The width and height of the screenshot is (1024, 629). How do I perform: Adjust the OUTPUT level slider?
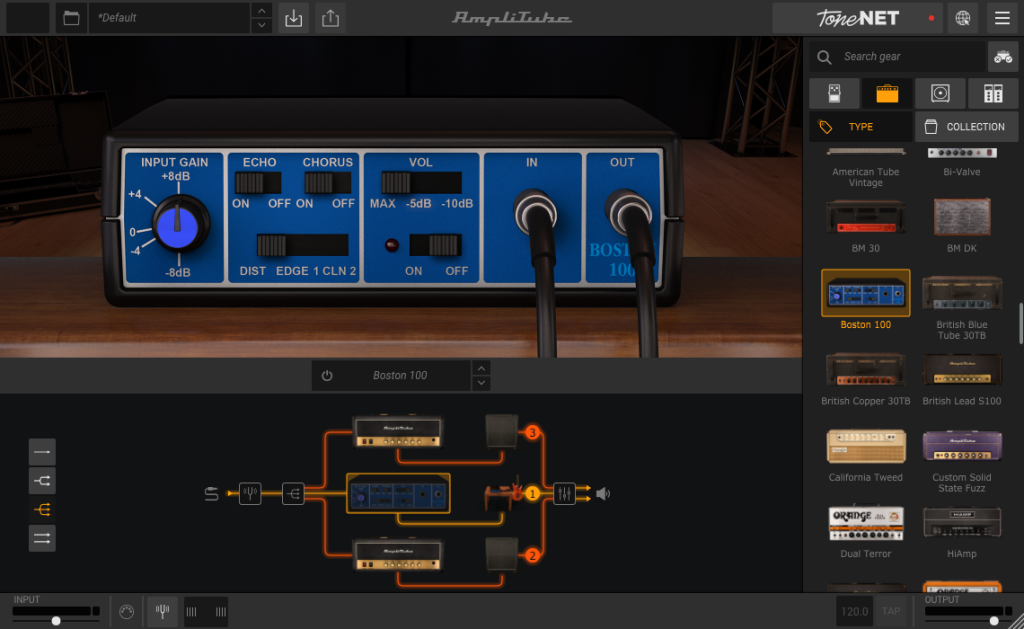tap(994, 621)
